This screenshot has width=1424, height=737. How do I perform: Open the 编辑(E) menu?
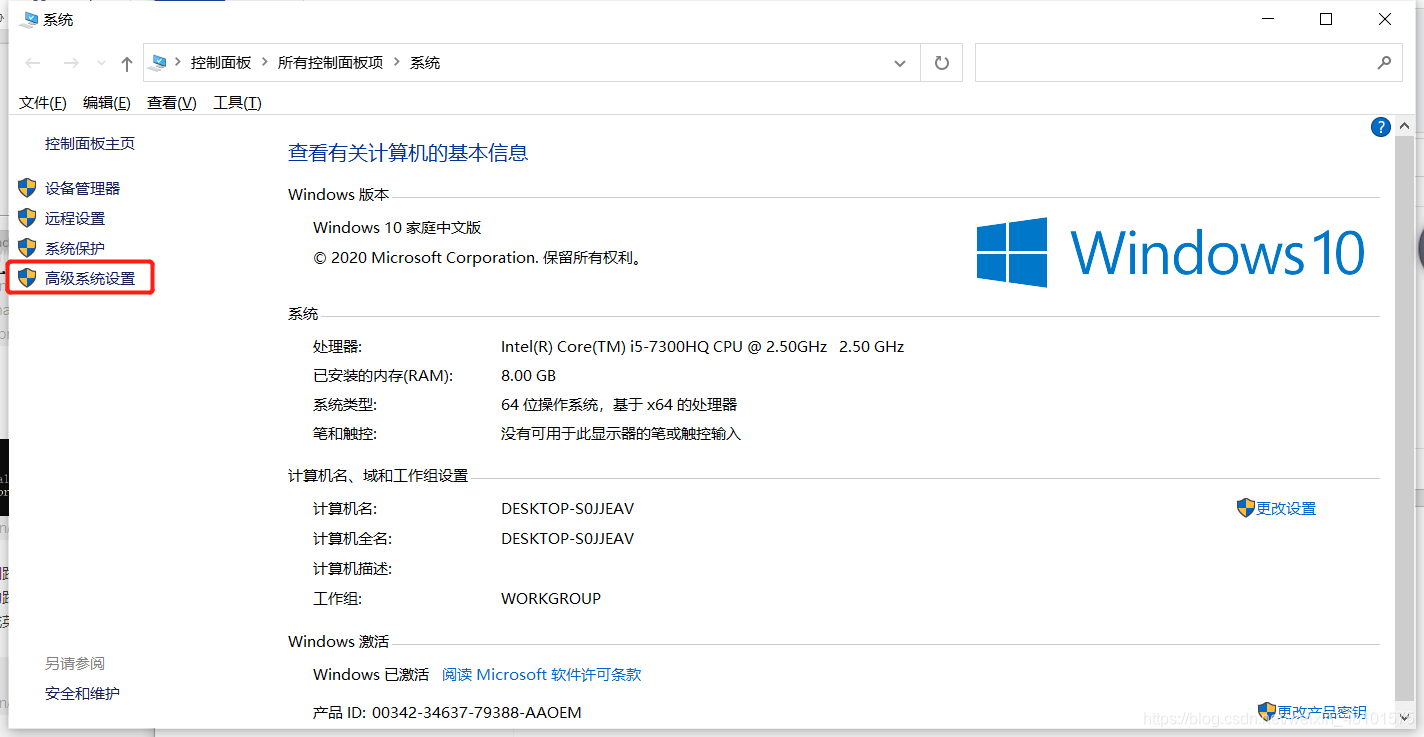(107, 102)
